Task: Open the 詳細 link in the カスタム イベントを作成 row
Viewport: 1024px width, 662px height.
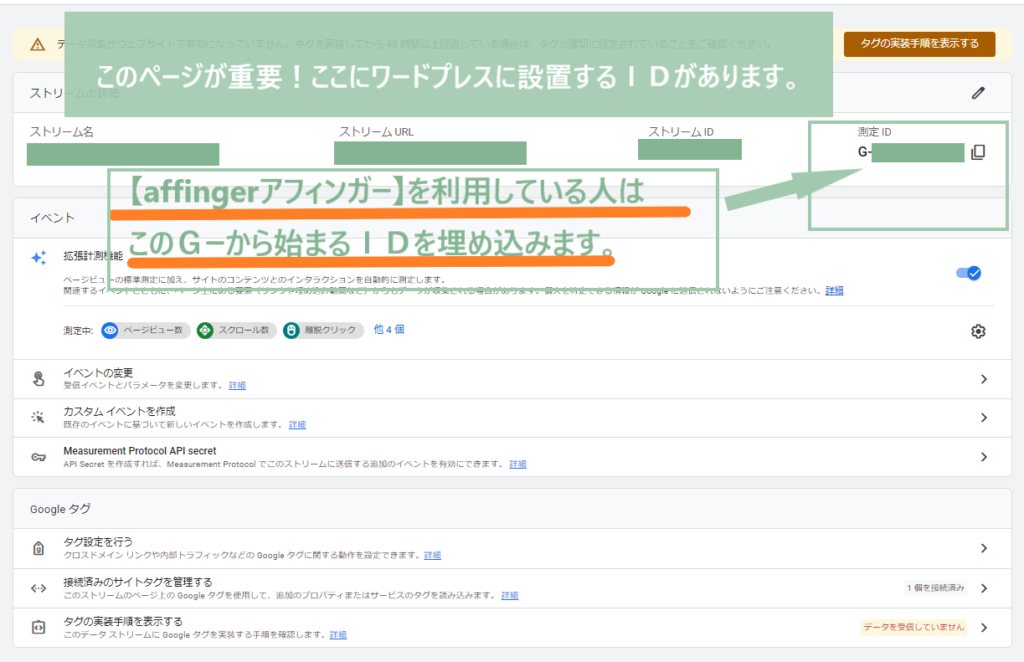Action: pos(297,424)
